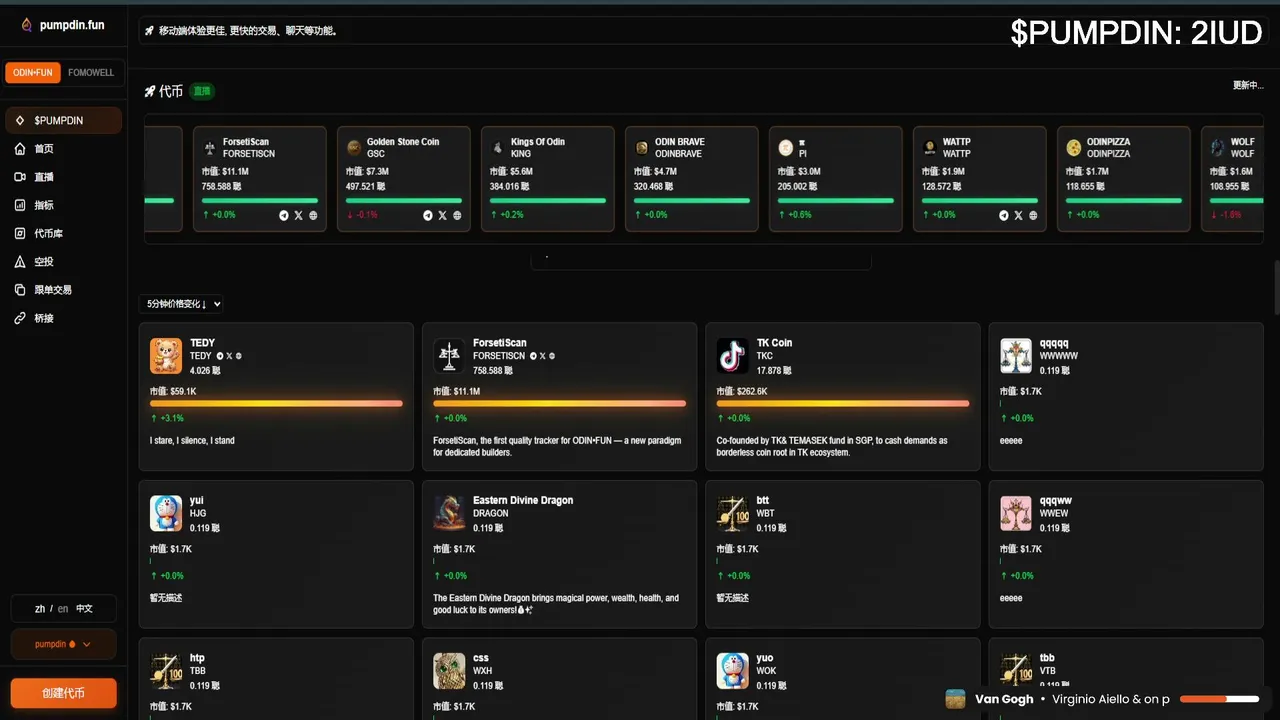This screenshot has height=720, width=1280.
Task: Click the Golden Stone Coin token logo
Action: pyautogui.click(x=354, y=147)
